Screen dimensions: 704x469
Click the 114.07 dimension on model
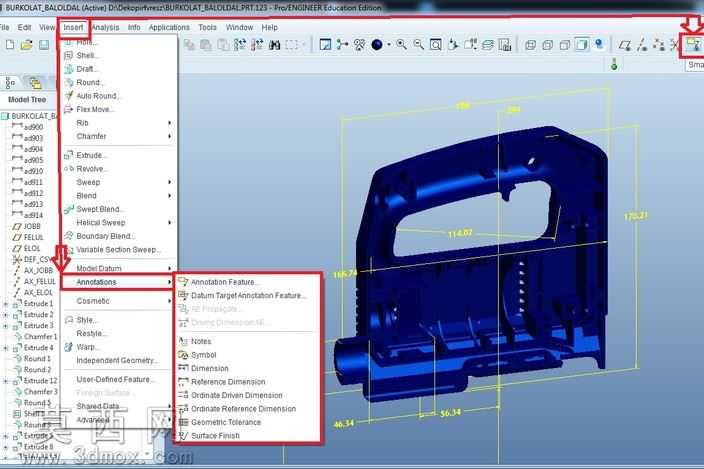[x=460, y=234]
